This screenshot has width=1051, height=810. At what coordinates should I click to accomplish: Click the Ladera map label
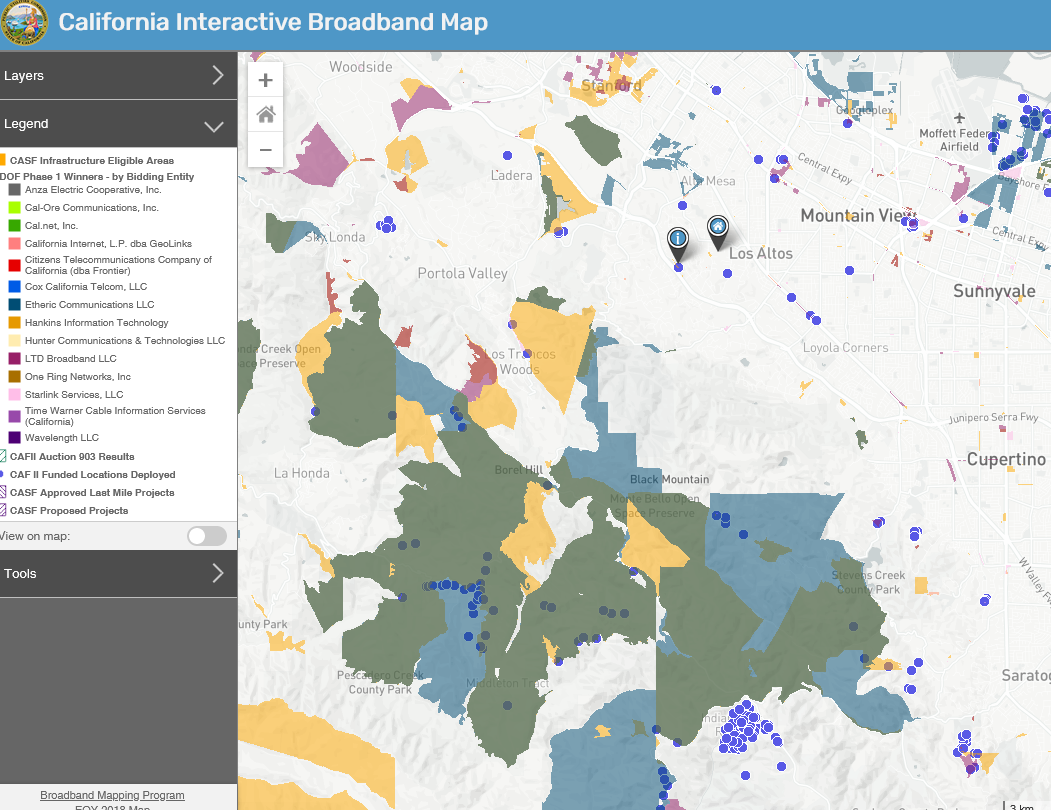coord(511,176)
